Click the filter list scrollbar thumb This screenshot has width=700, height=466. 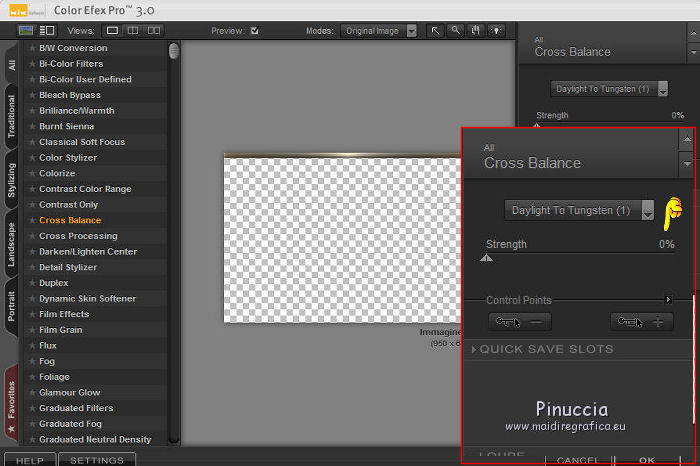pyautogui.click(x=174, y=50)
